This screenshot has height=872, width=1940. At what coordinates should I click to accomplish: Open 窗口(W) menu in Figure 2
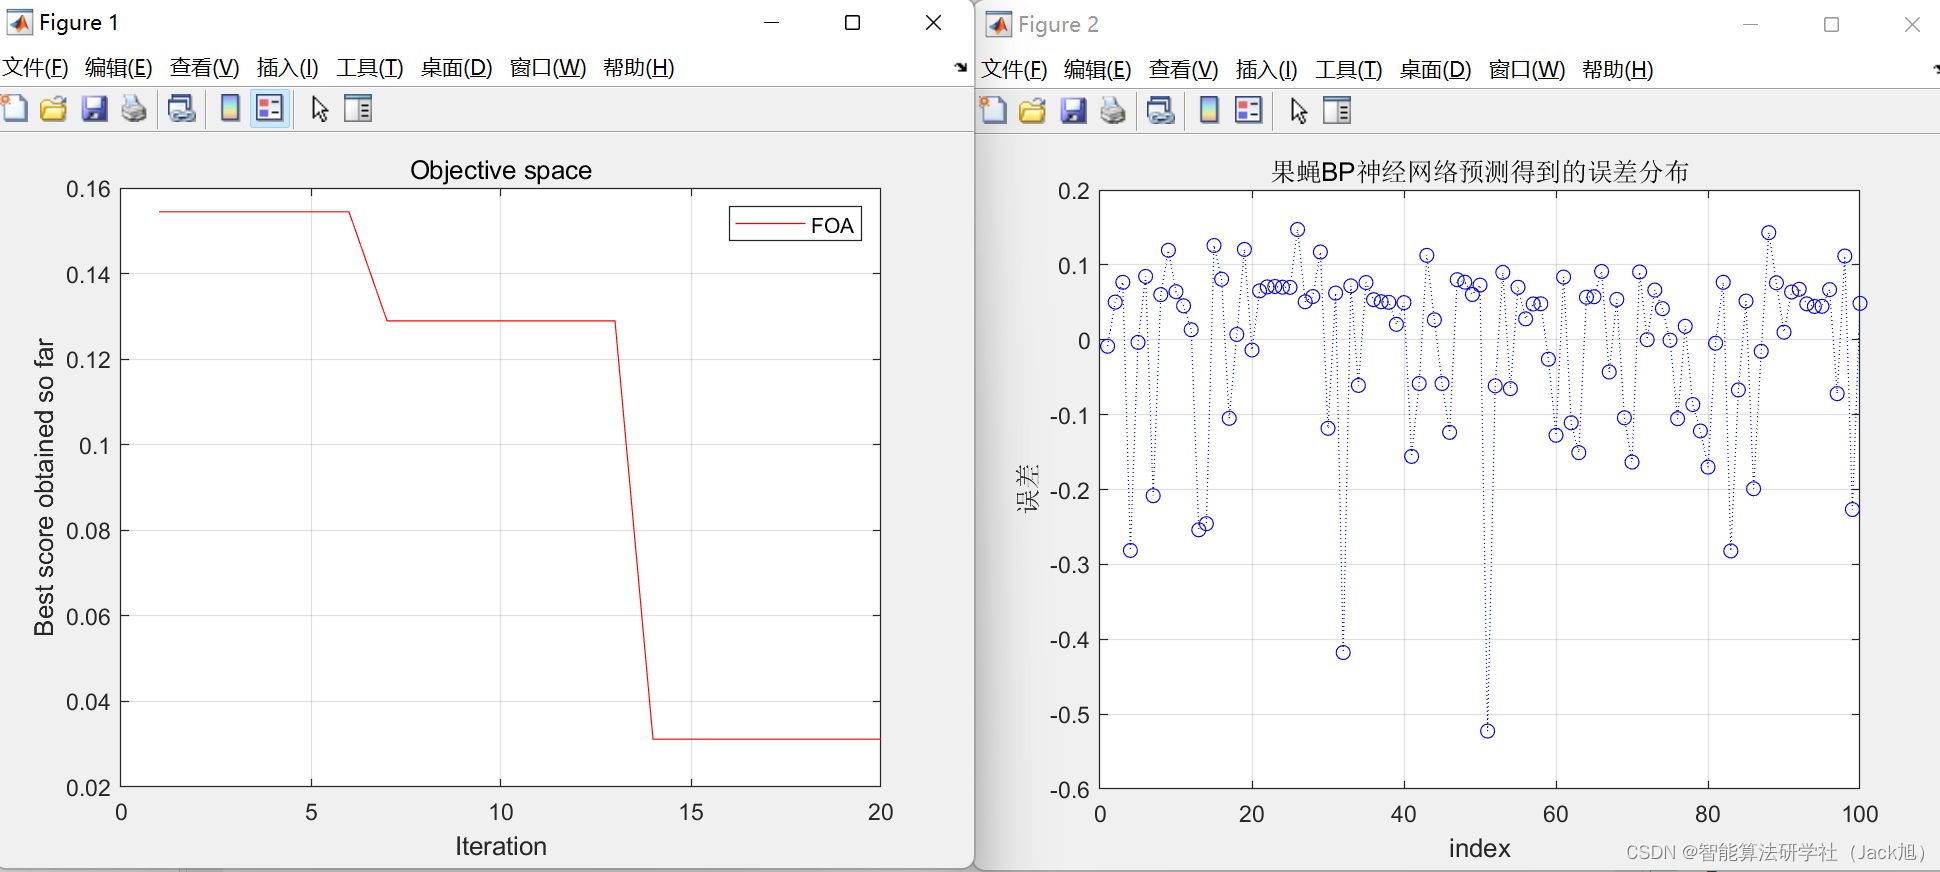1527,69
